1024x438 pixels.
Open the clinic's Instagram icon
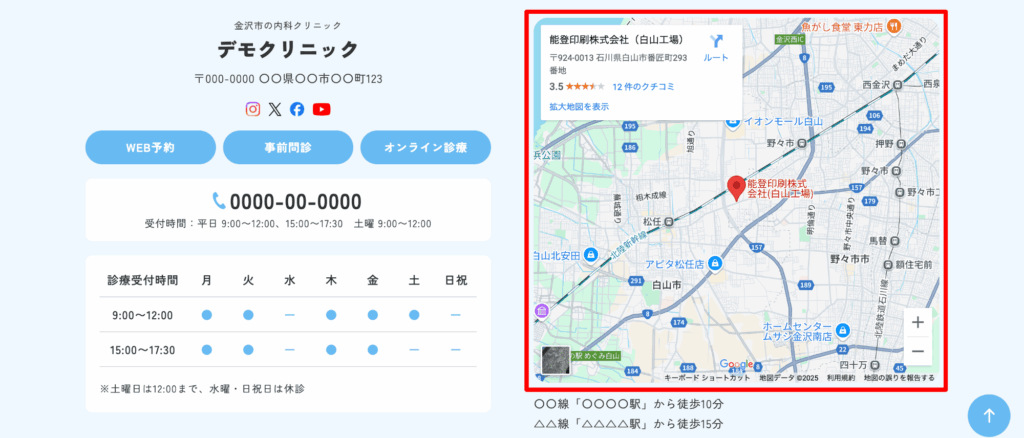coord(253,109)
